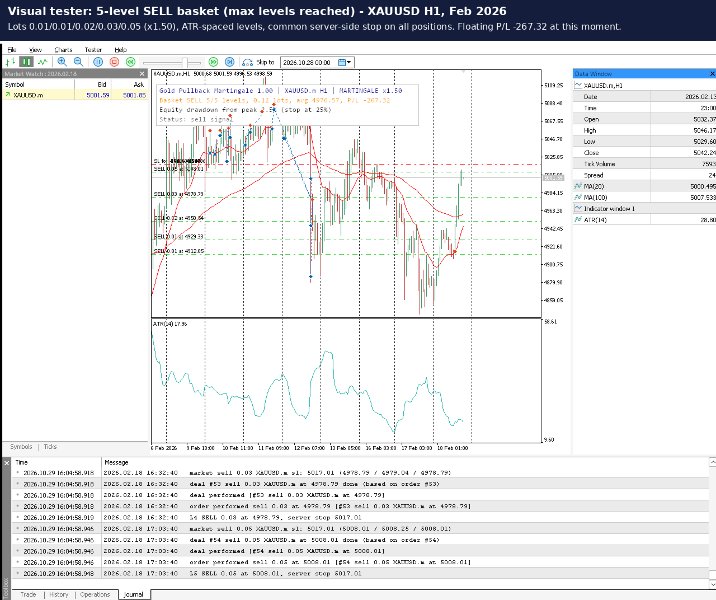The width and height of the screenshot is (716, 600).
Task: Switch to the Trade tab
Action: 28,595
